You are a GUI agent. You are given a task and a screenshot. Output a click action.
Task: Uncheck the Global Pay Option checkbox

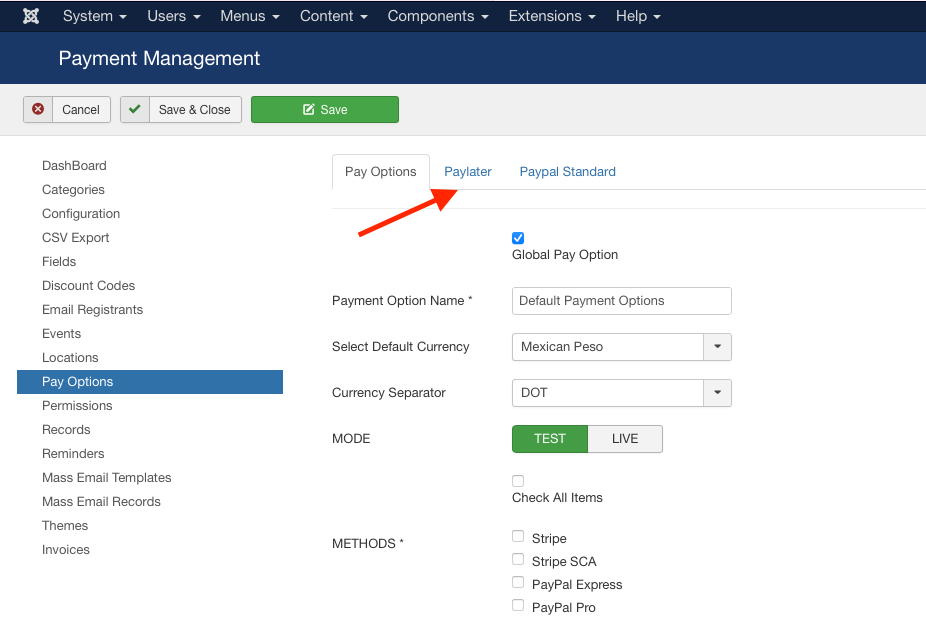pyautogui.click(x=518, y=238)
